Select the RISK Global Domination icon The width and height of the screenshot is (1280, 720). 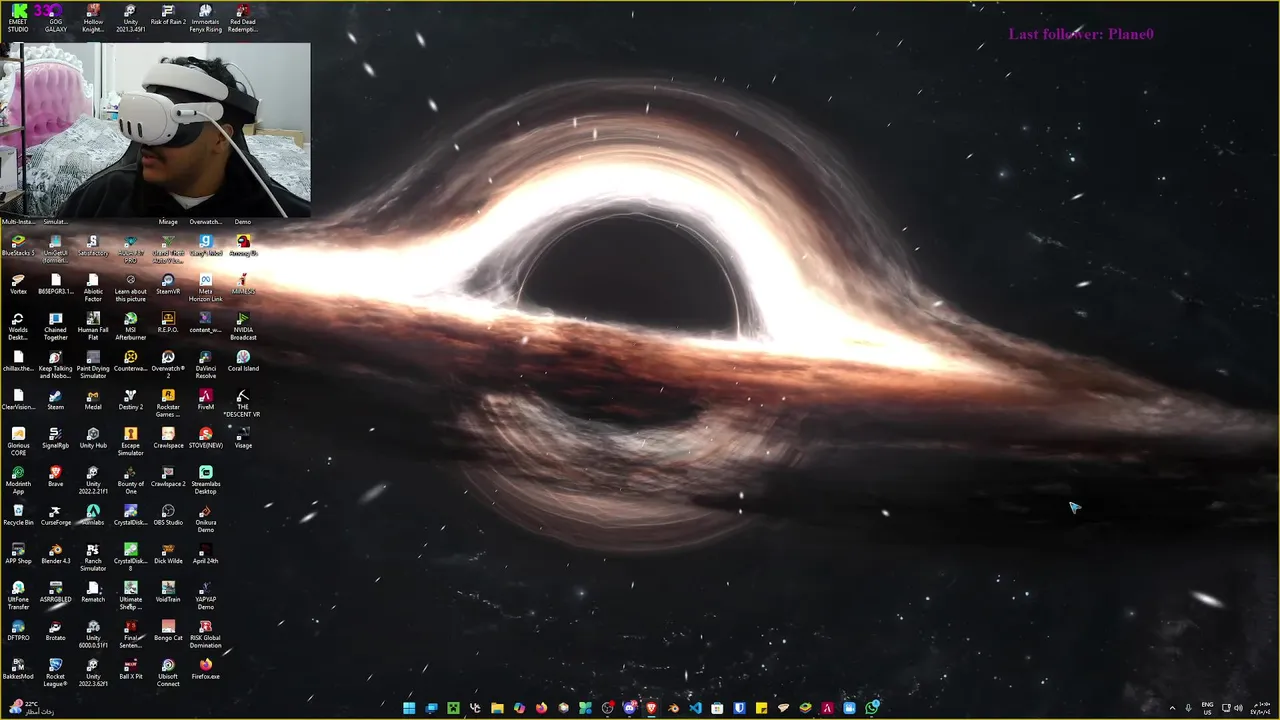[206, 634]
